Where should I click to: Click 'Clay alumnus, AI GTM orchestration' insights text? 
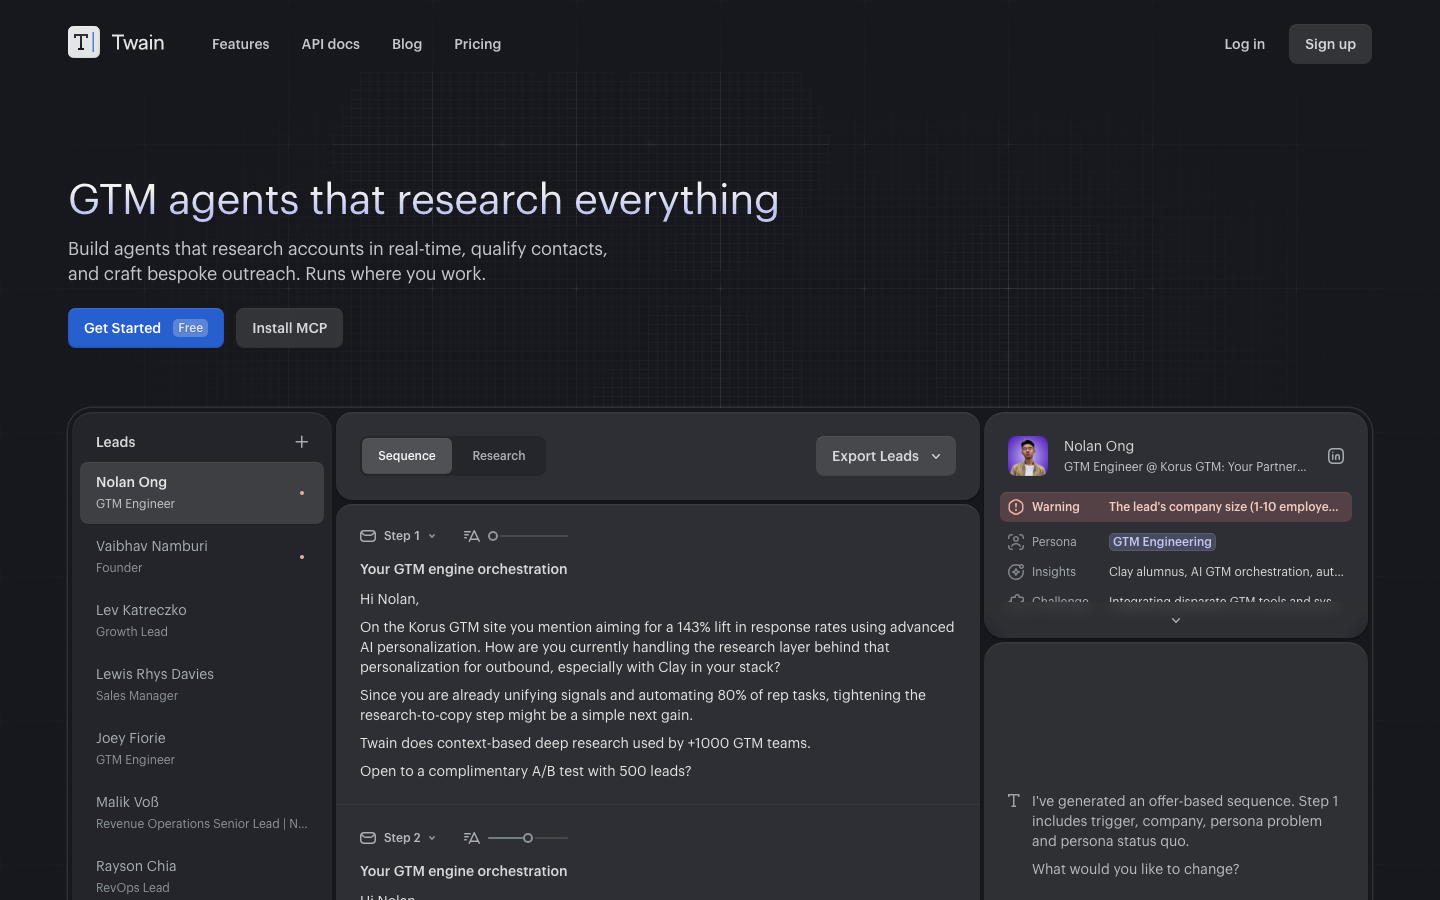coord(1226,572)
